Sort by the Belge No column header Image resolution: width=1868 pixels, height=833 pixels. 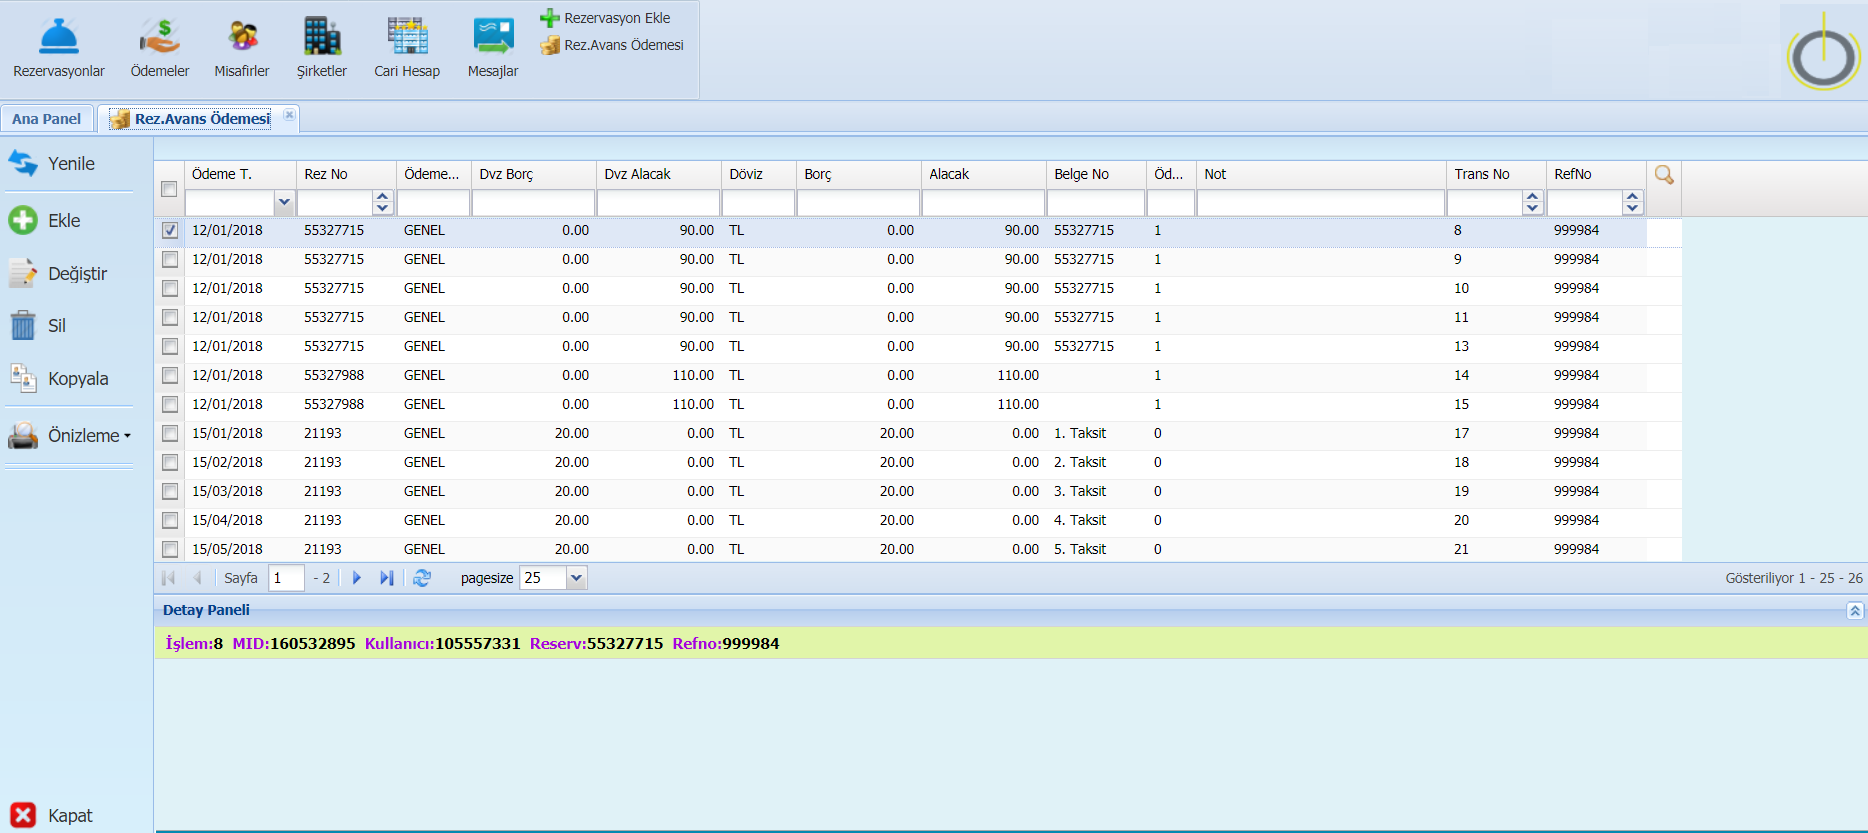[x=1096, y=174]
